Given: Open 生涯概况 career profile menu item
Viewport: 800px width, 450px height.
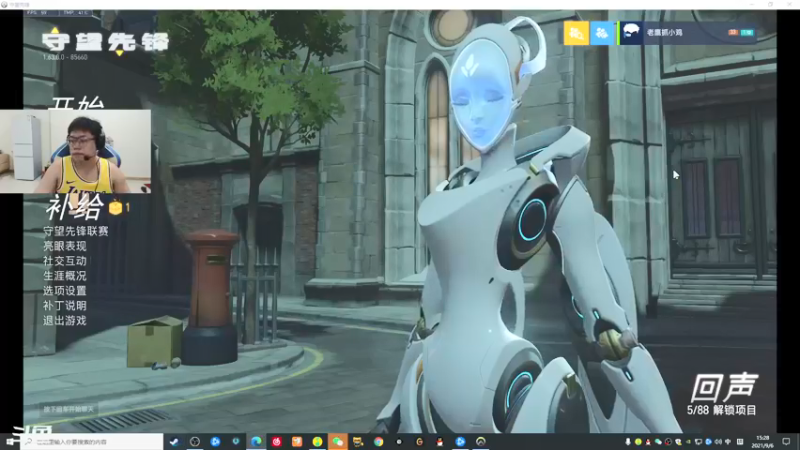Looking at the screenshot, I should tap(65, 276).
